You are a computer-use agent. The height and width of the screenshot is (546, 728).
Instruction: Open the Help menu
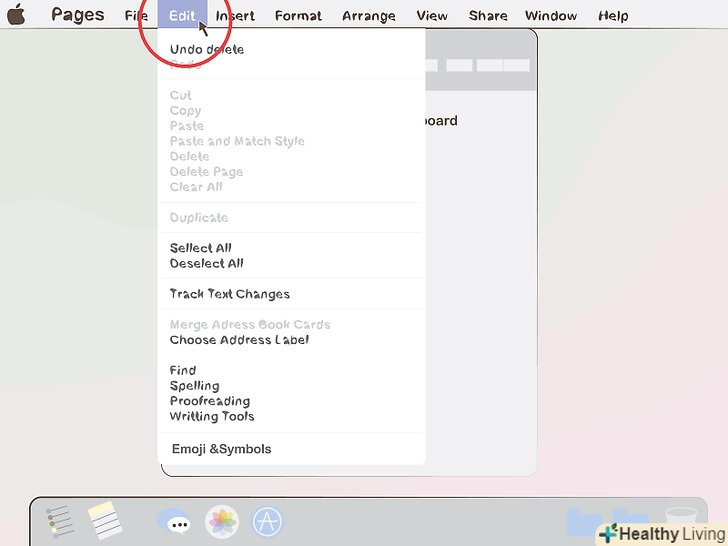(613, 16)
